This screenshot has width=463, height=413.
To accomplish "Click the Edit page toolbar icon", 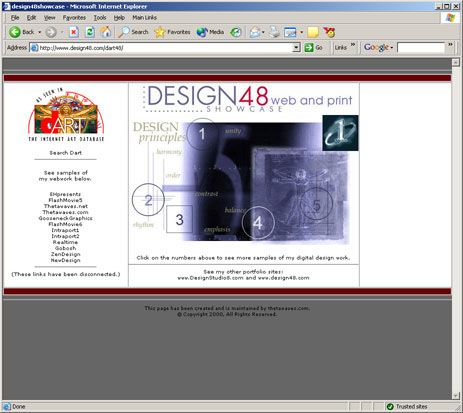I will click(290, 32).
